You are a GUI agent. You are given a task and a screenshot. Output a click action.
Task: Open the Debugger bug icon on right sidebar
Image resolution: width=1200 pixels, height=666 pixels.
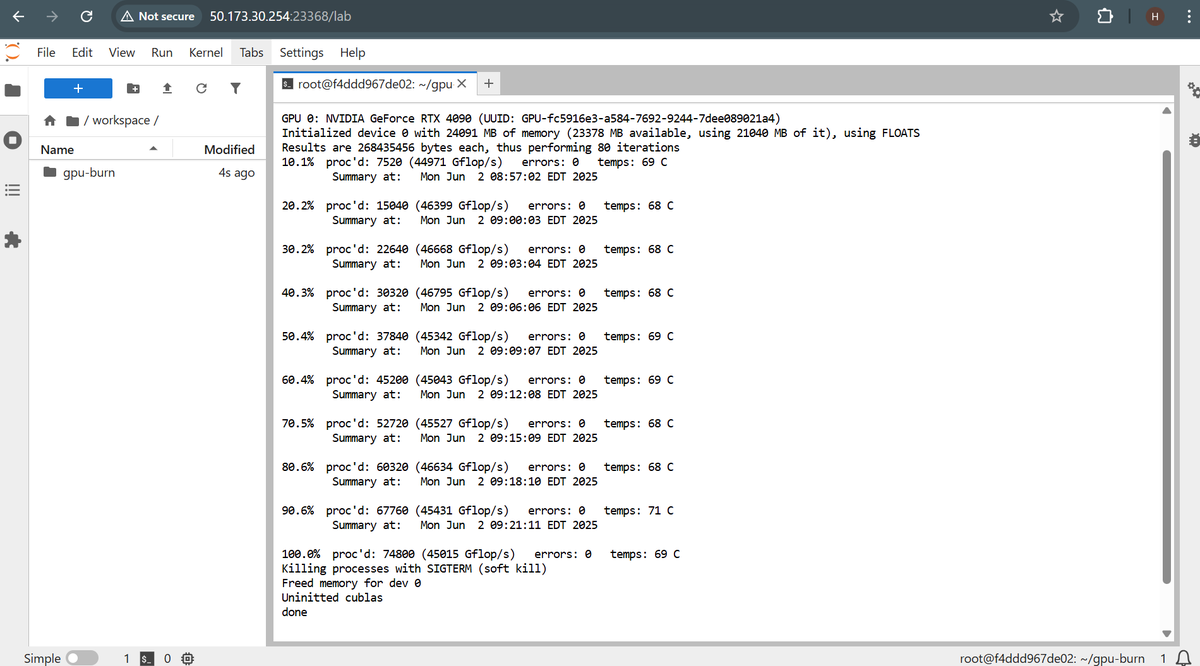pos(1192,140)
